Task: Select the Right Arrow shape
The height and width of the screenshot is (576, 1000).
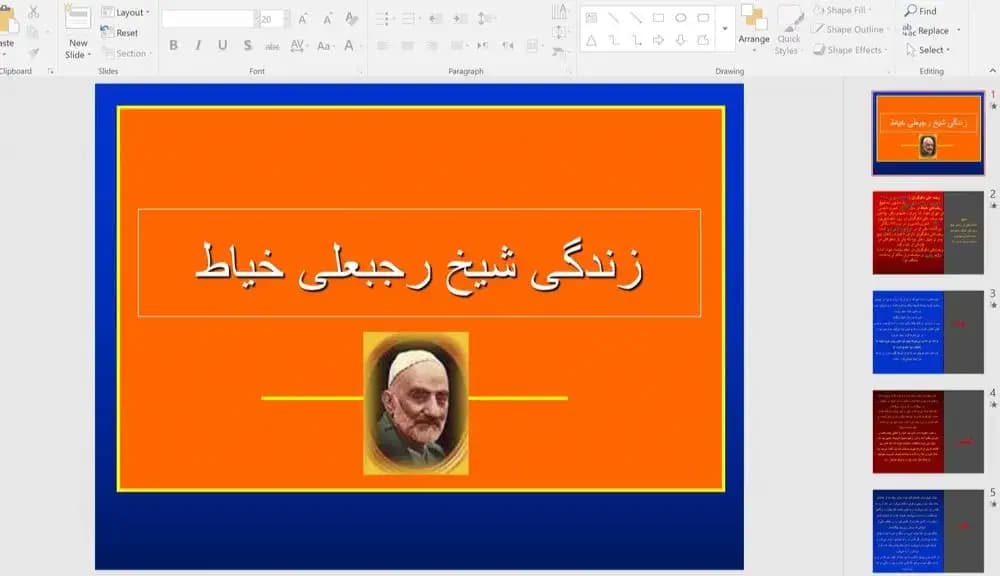Action: [x=658, y=41]
